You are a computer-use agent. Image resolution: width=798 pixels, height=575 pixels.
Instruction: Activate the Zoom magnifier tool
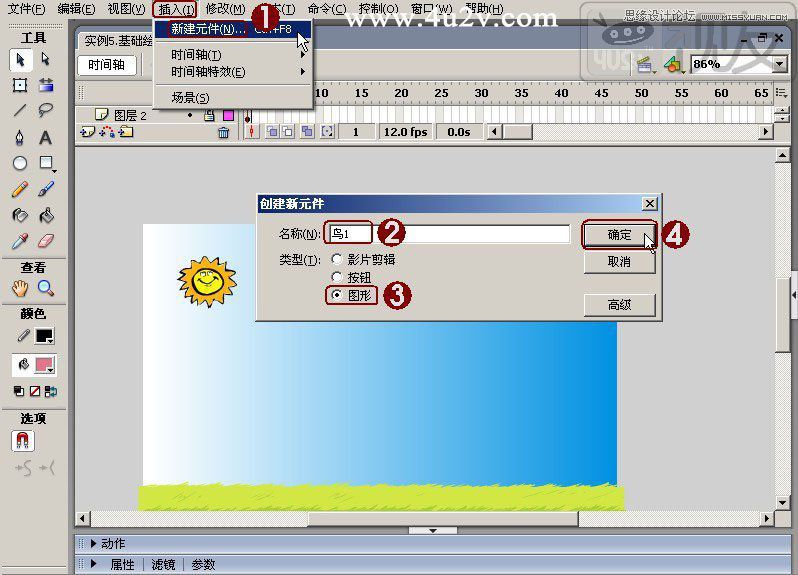[45, 289]
